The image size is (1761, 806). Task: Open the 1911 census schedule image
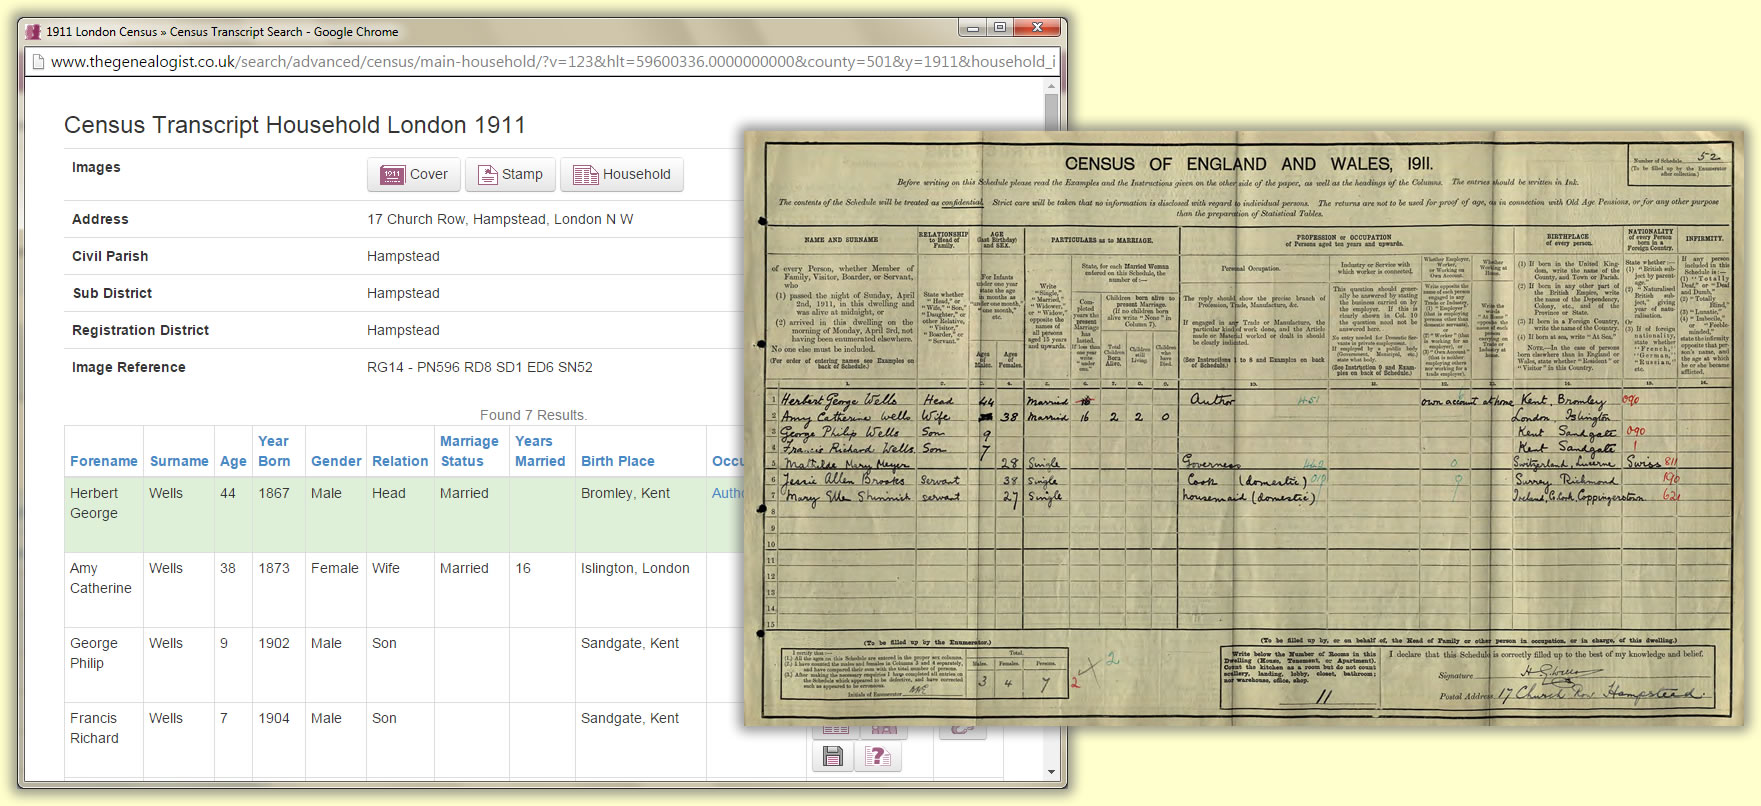pos(1243,428)
